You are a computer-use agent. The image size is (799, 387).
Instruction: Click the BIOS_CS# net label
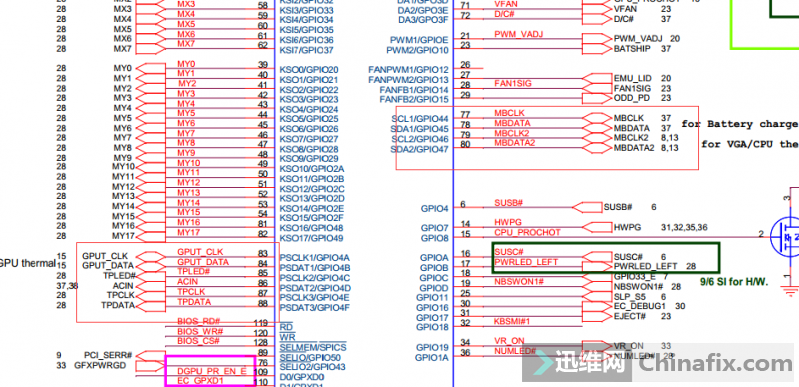tap(198, 341)
